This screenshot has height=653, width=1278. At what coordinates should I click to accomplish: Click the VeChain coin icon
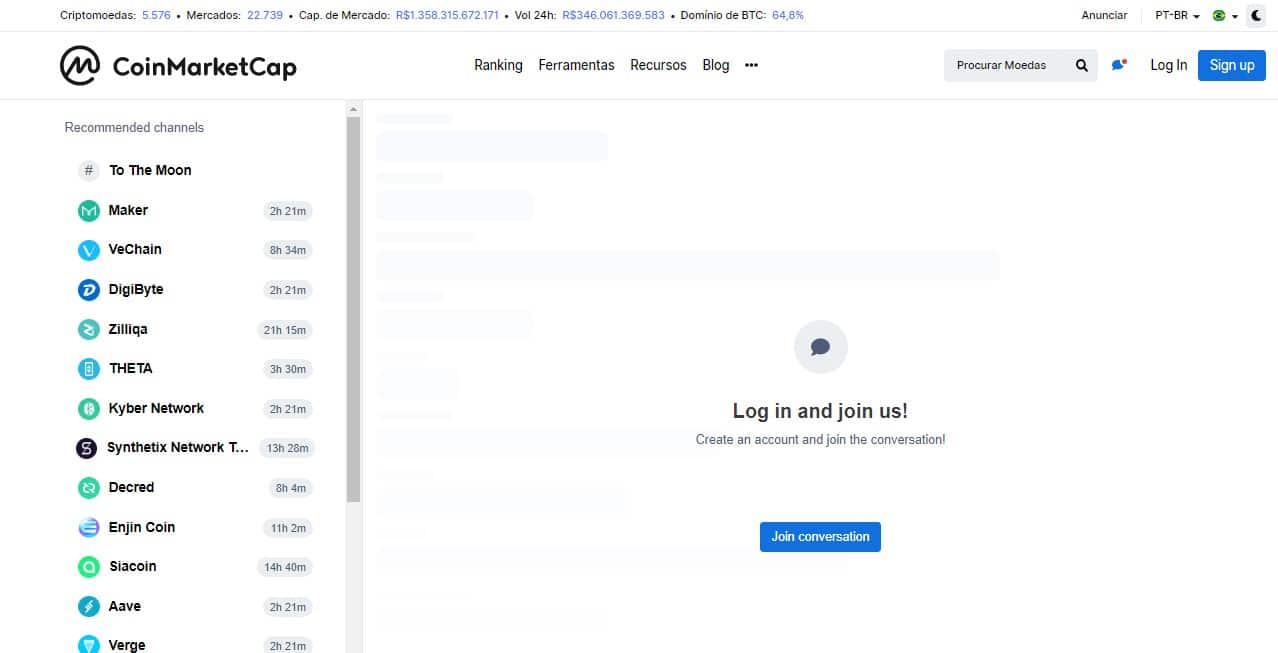89,250
